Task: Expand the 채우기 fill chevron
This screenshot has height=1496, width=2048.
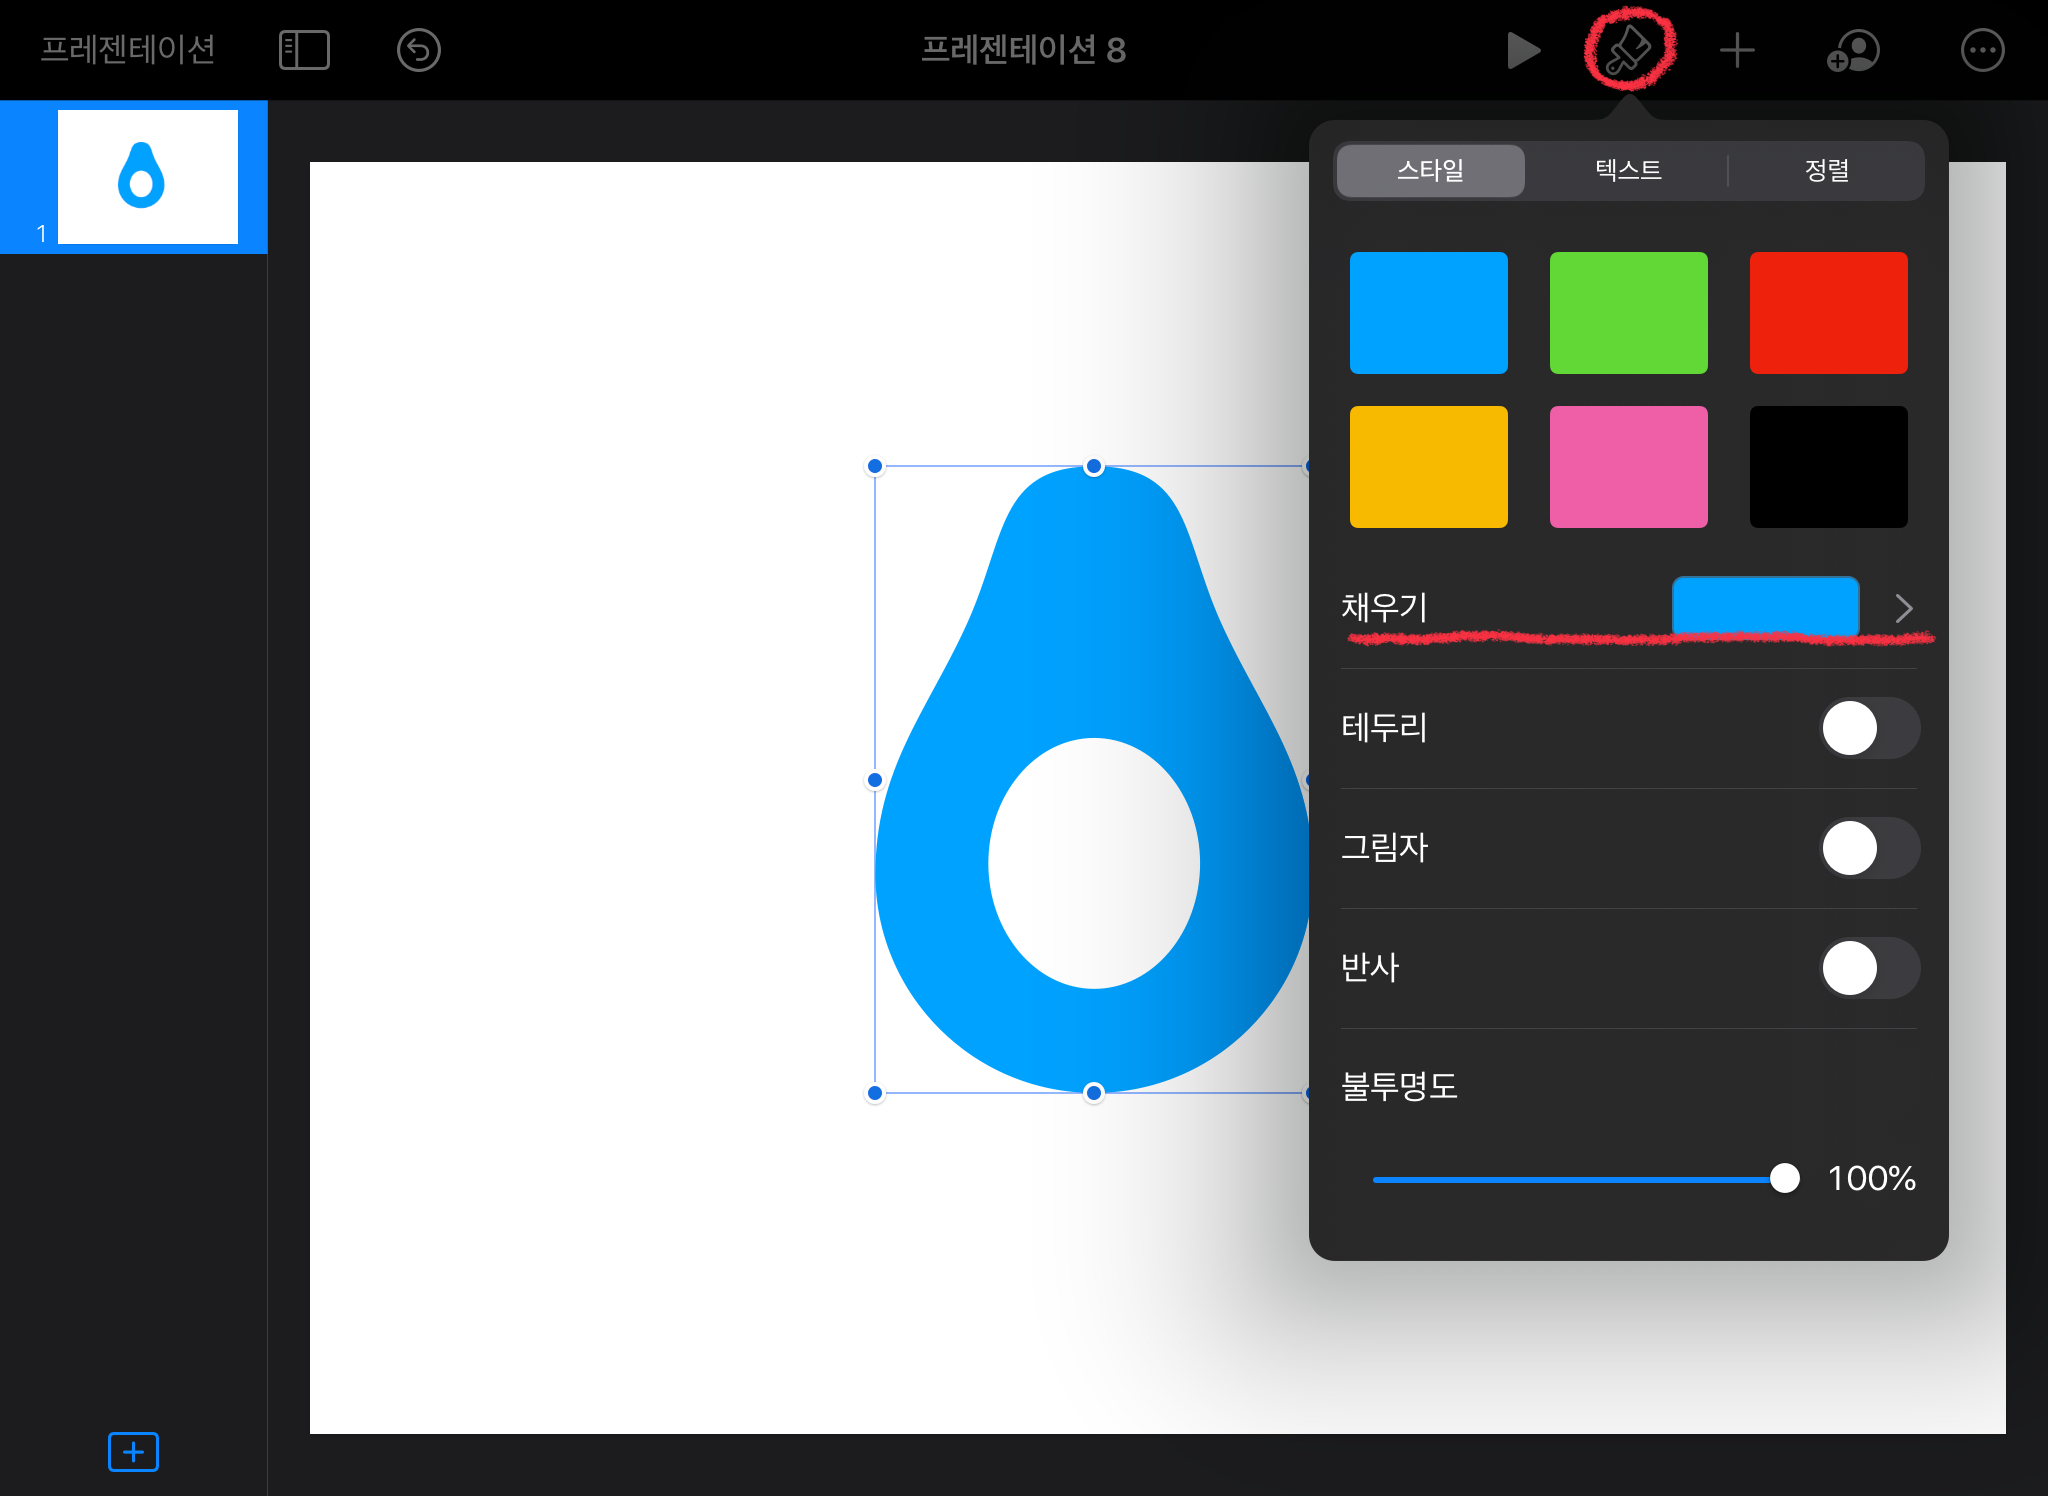Action: [1903, 608]
